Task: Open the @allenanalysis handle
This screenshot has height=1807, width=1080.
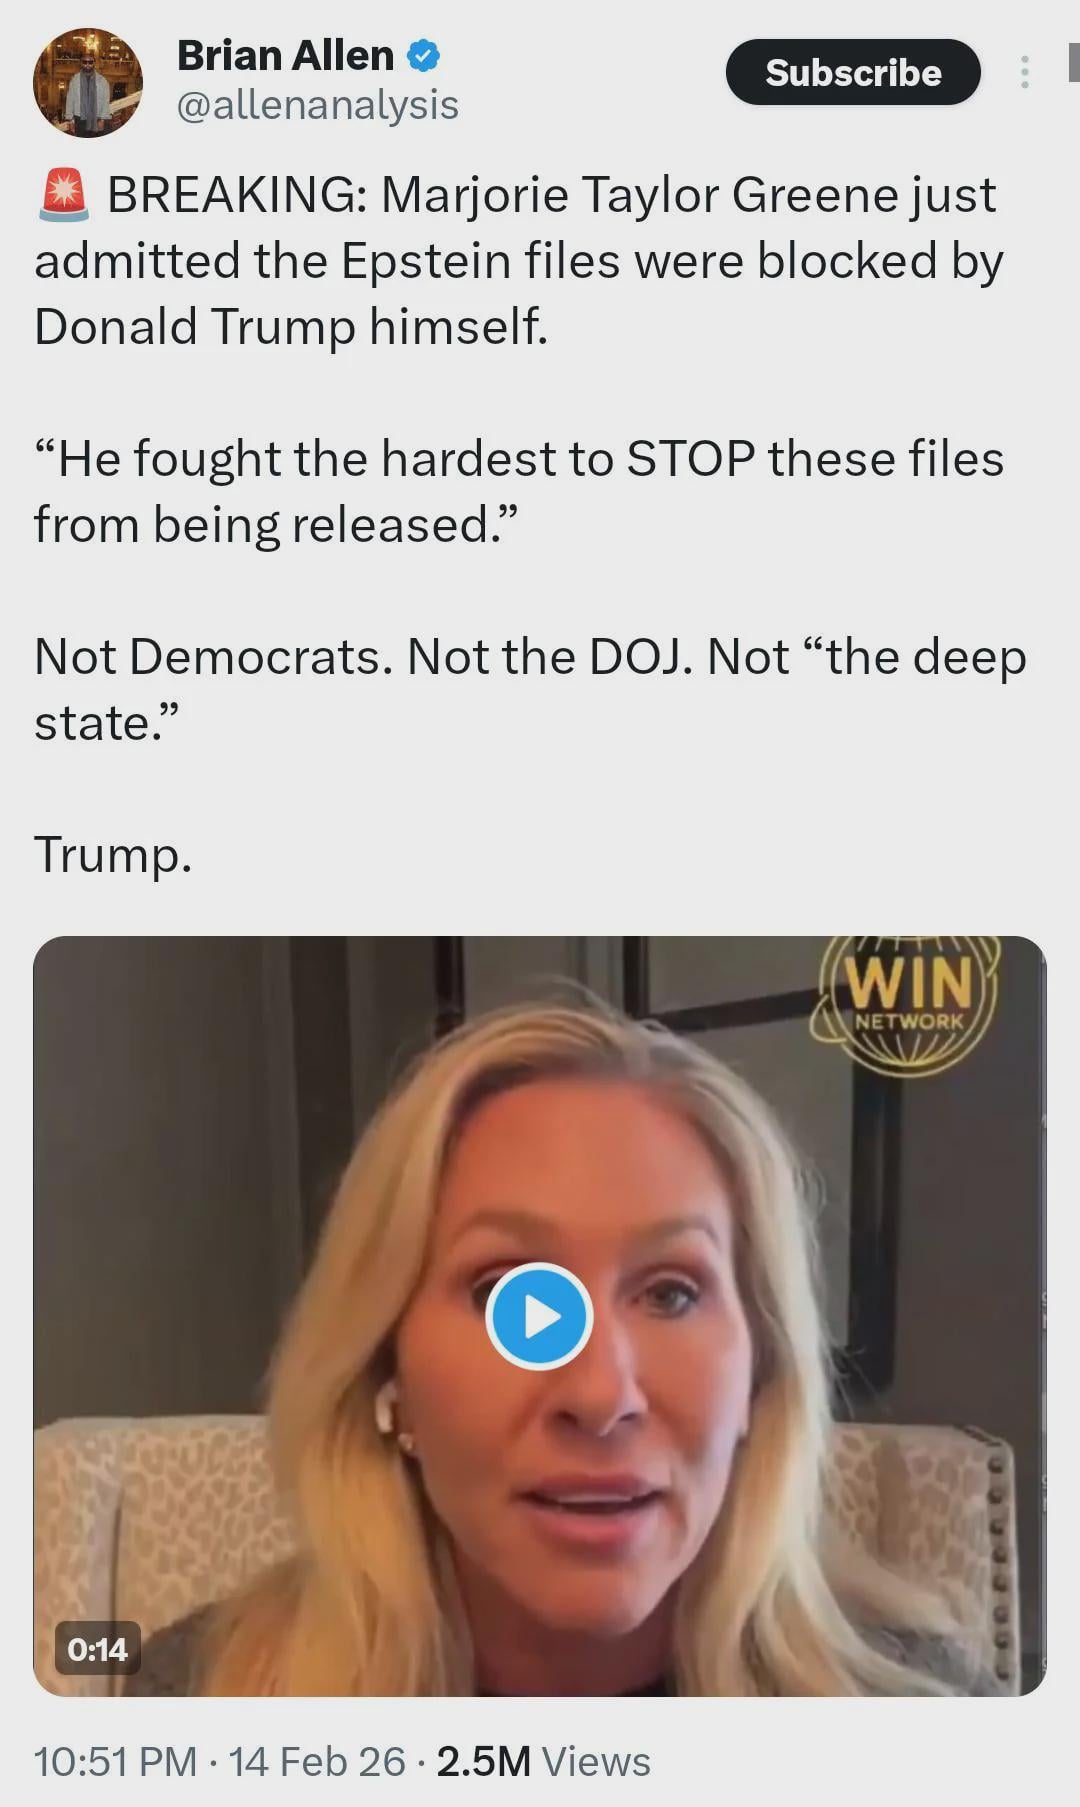Action: [317, 105]
